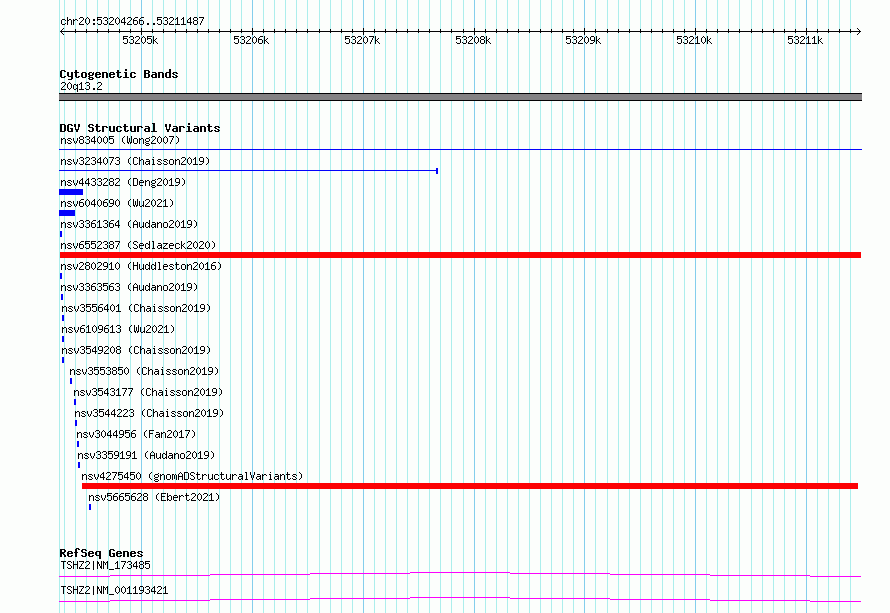Click the 20q13.2 cytogenetic band bar
Screen dimensions: 890x613
click(x=460, y=97)
